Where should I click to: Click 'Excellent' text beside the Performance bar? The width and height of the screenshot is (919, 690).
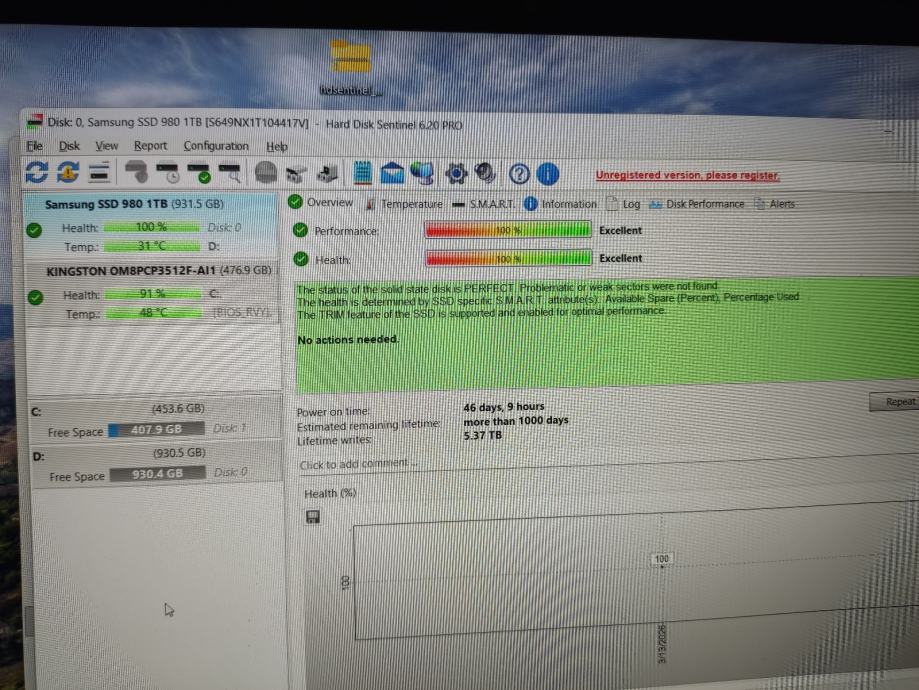[620, 230]
